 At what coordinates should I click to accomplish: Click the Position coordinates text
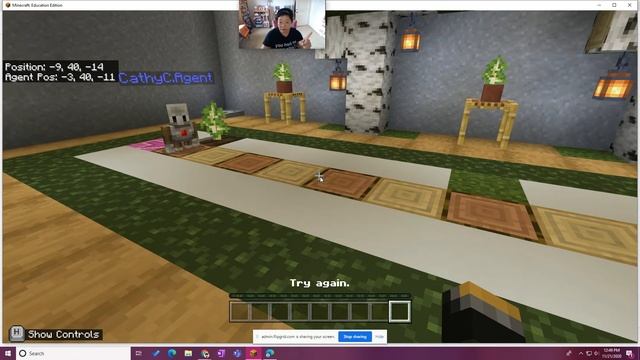54,67
